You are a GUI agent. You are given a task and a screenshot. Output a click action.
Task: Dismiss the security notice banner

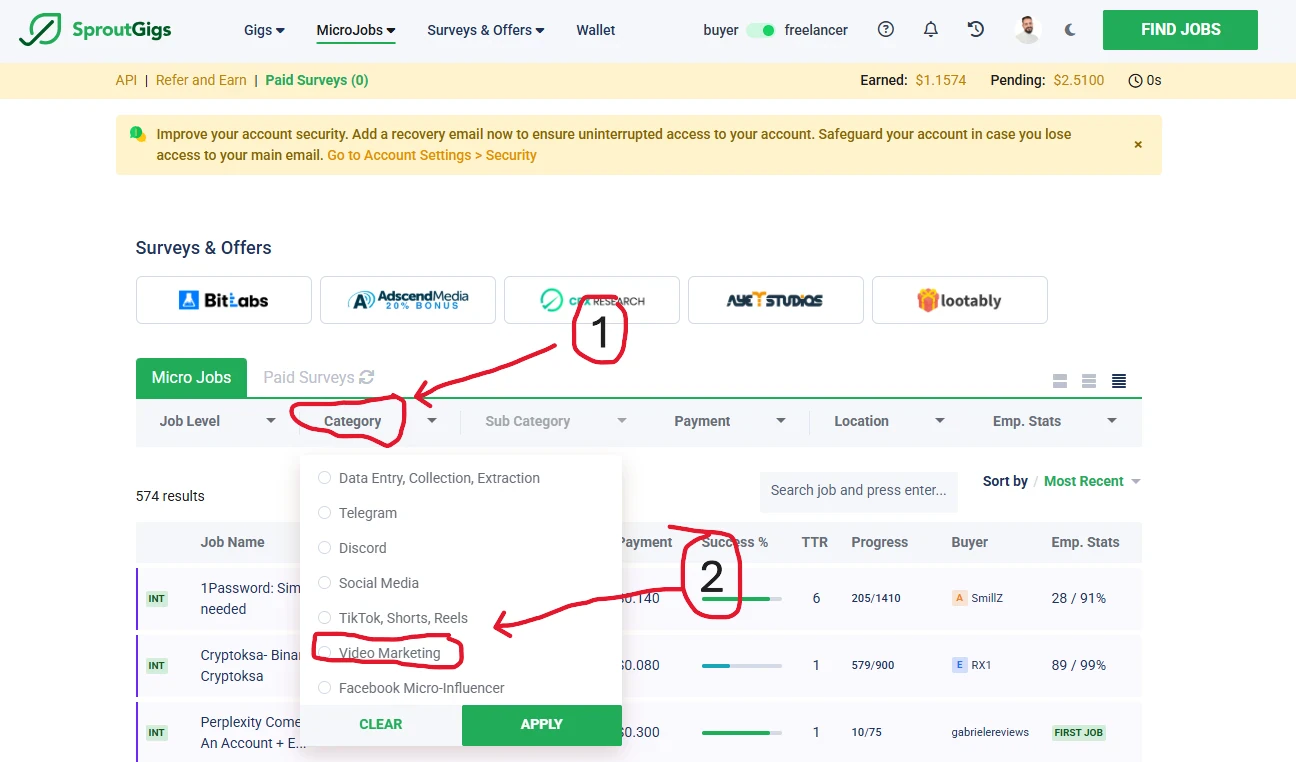point(1137,145)
